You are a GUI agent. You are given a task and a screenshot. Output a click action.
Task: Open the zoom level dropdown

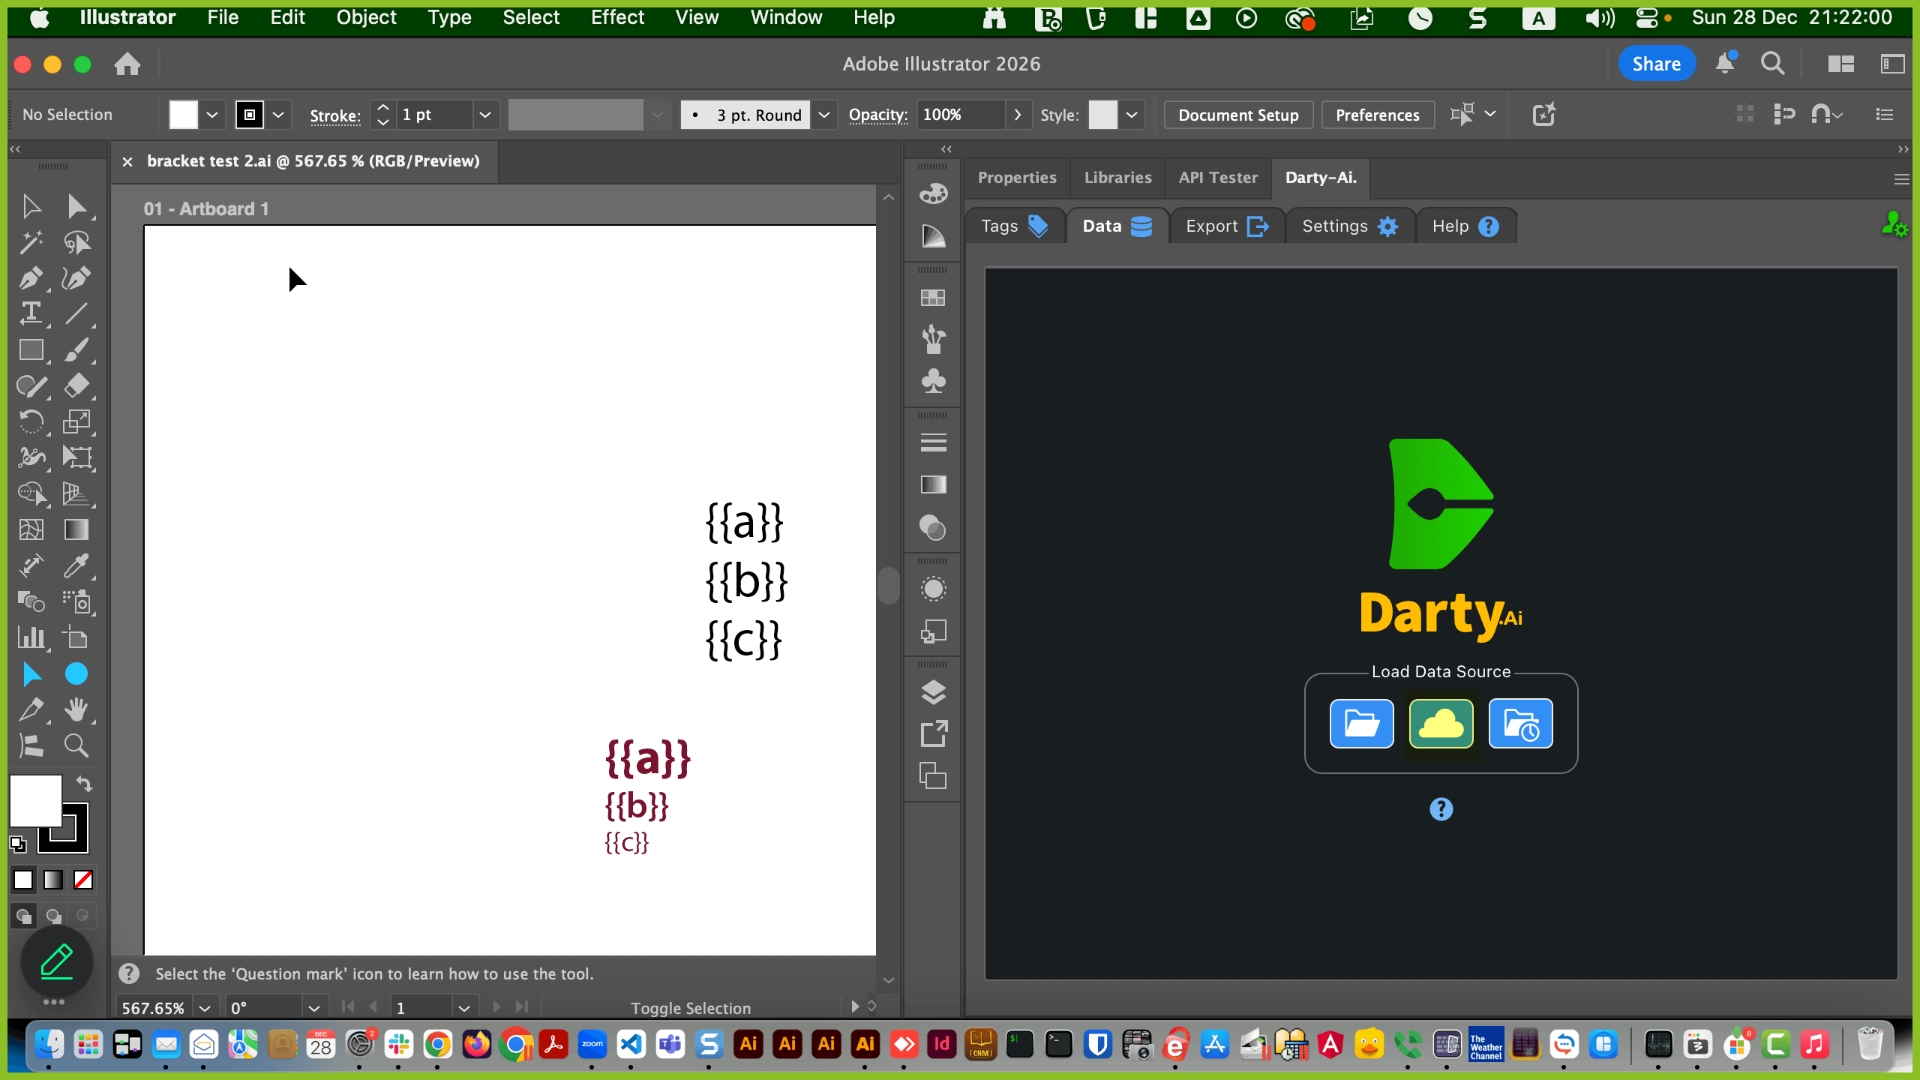tap(205, 1008)
